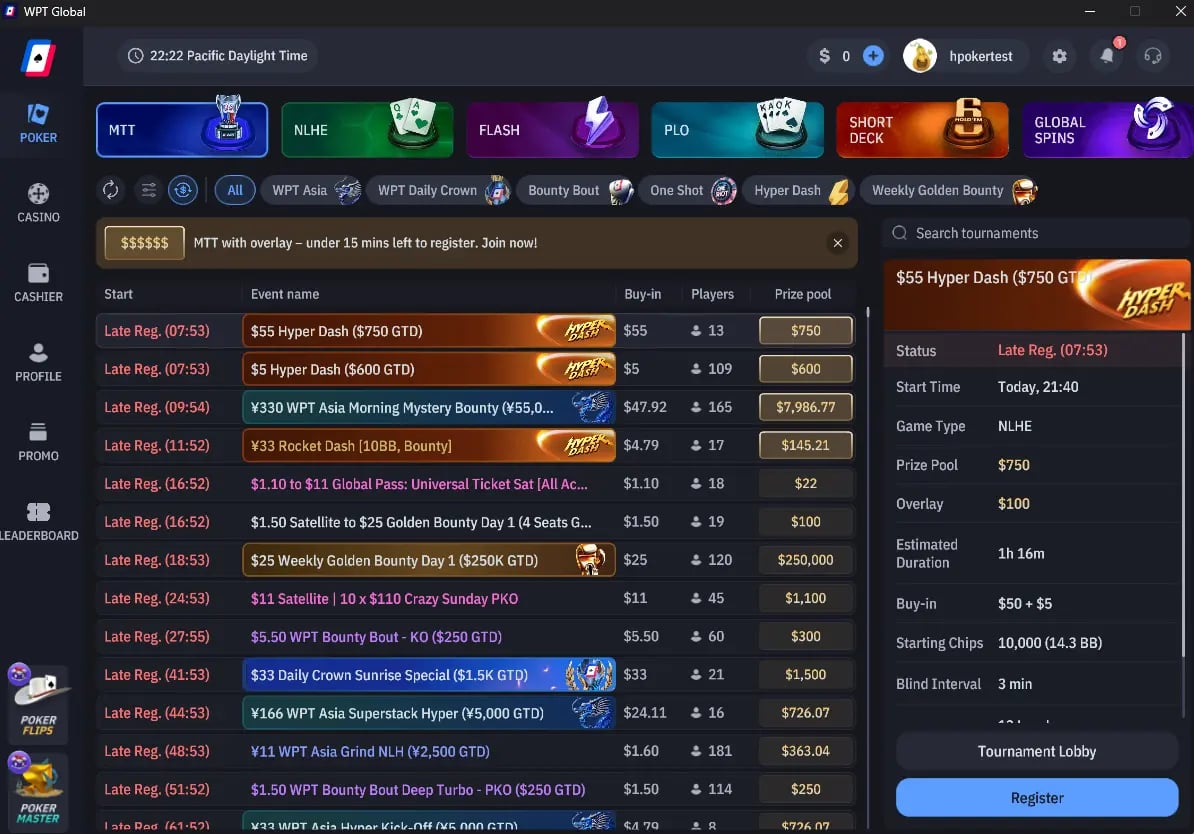Click the hpokertest avatar

(x=920, y=56)
